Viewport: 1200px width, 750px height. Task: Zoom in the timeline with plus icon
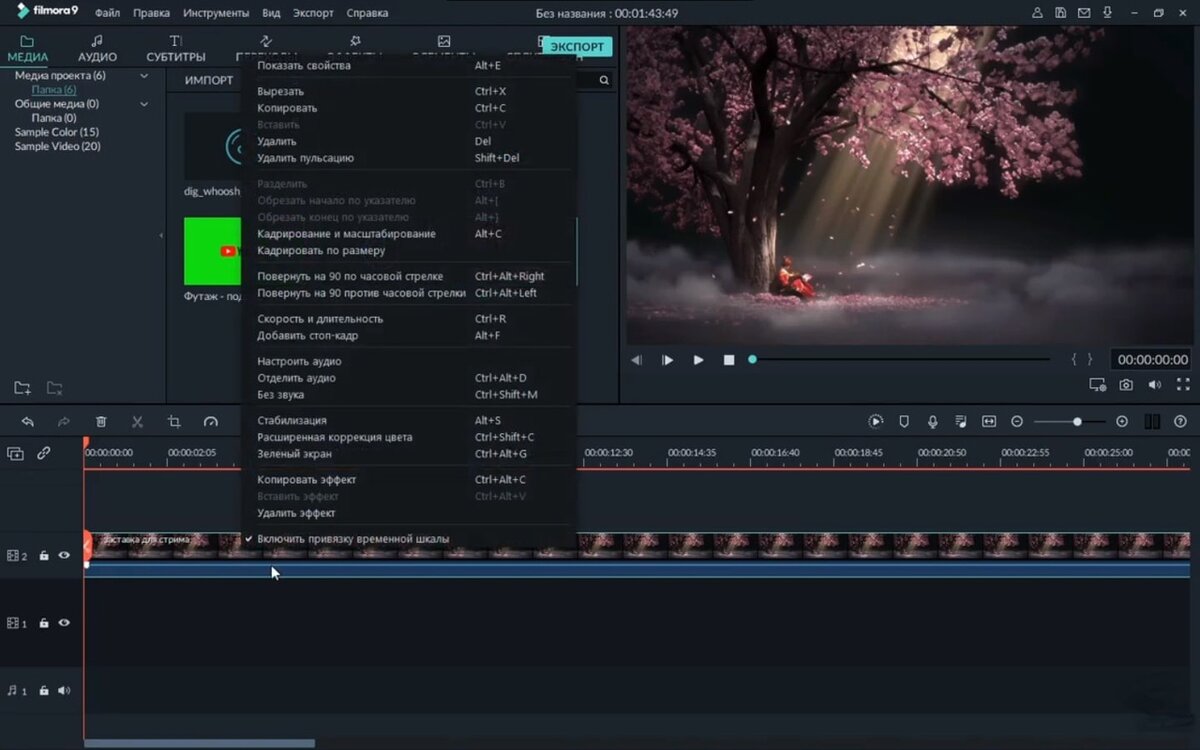point(1122,422)
